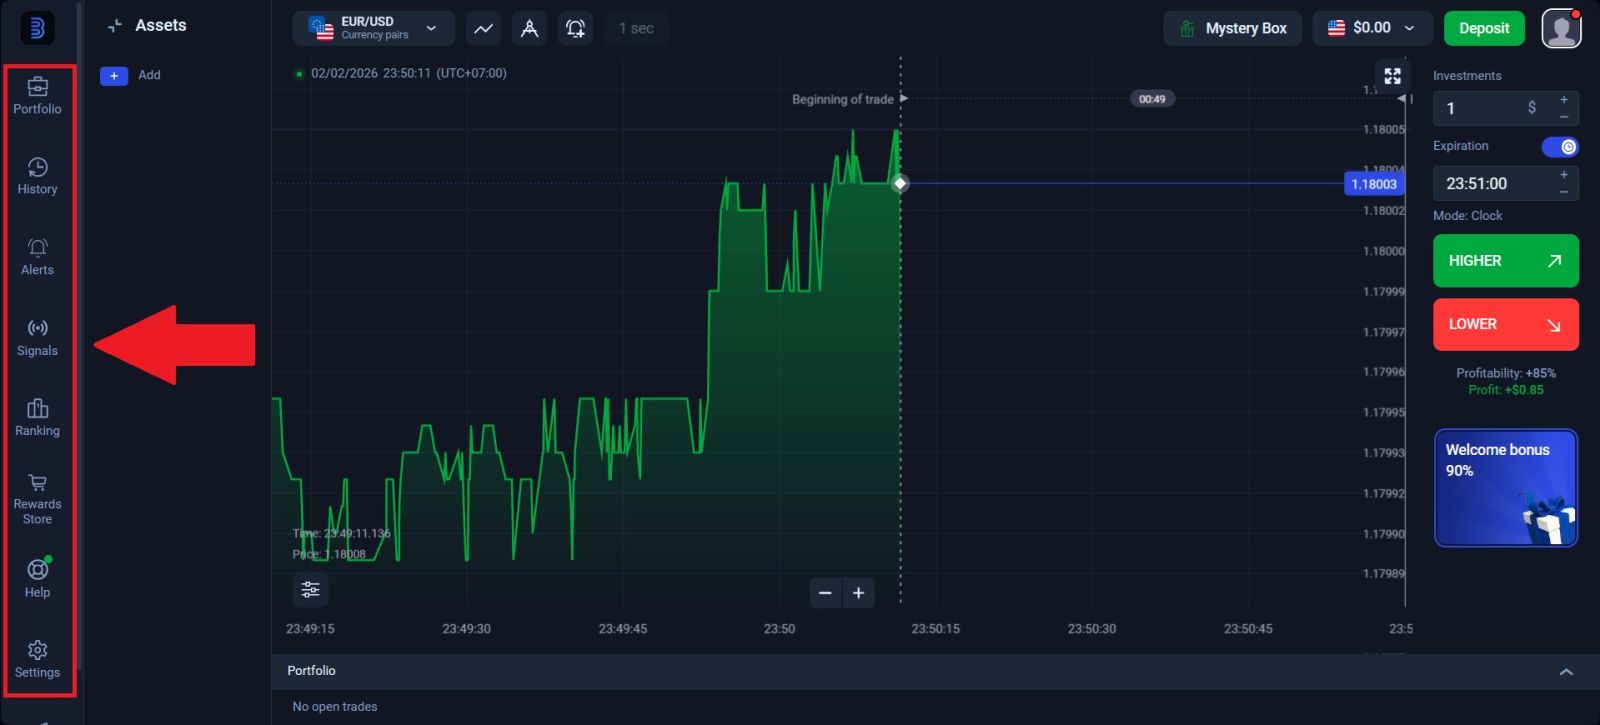Open Help in the sidebar
Viewport: 1600px width, 725px height.
[37, 578]
